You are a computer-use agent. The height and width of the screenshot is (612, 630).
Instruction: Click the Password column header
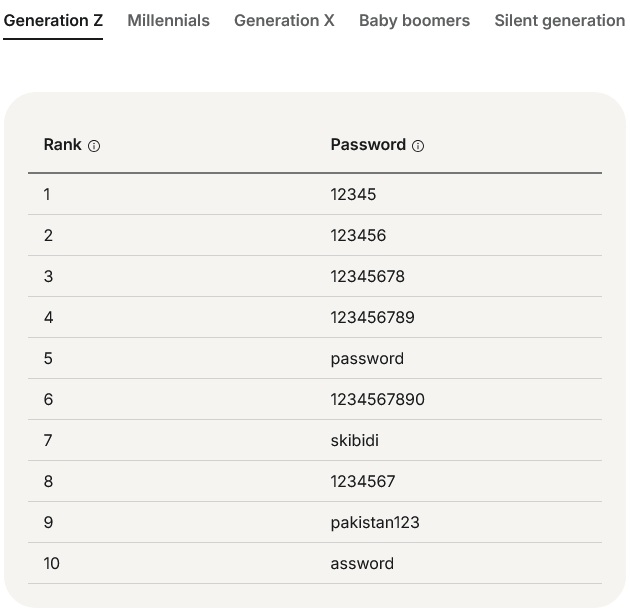tap(367, 145)
